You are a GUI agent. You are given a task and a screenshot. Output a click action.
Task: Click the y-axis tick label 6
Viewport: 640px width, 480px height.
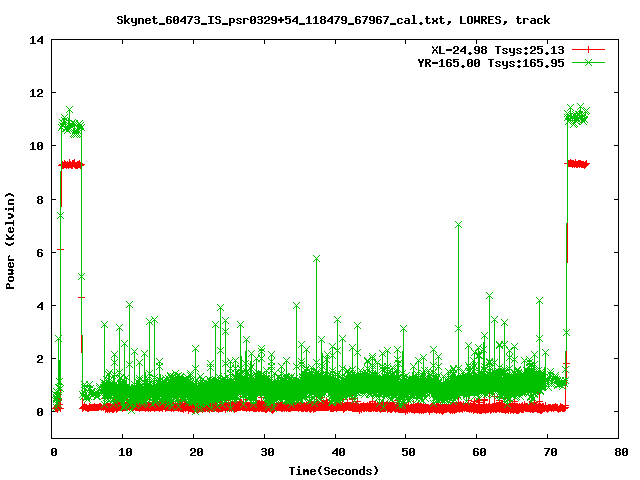click(40, 253)
